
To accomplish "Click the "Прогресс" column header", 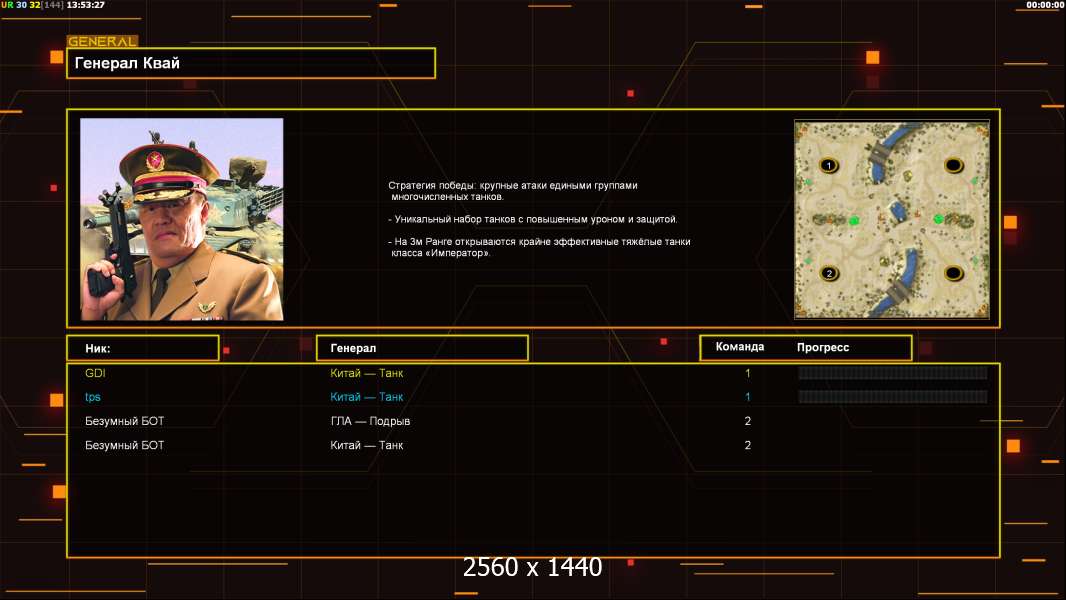I will click(823, 348).
